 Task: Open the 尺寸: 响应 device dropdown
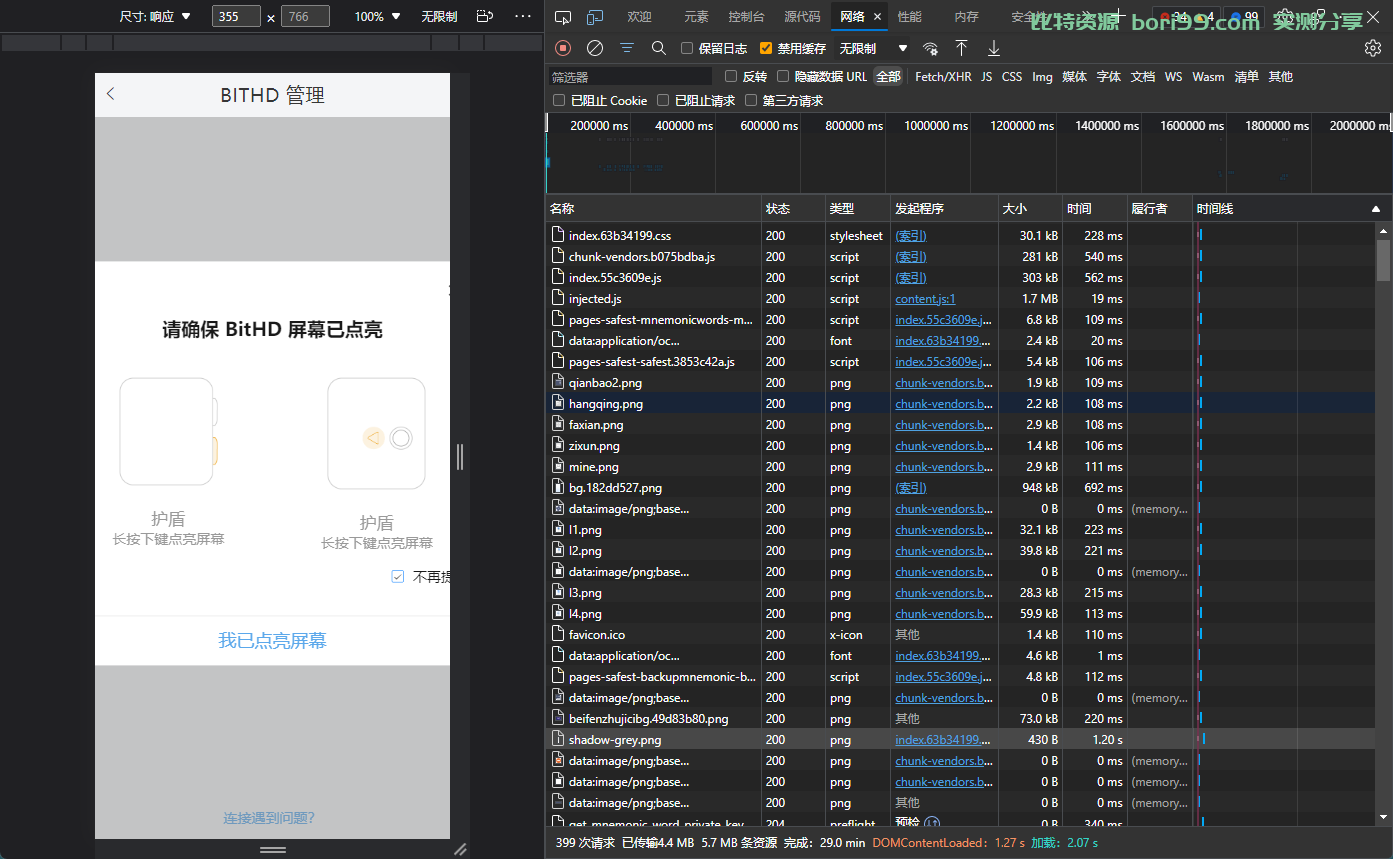coord(155,16)
